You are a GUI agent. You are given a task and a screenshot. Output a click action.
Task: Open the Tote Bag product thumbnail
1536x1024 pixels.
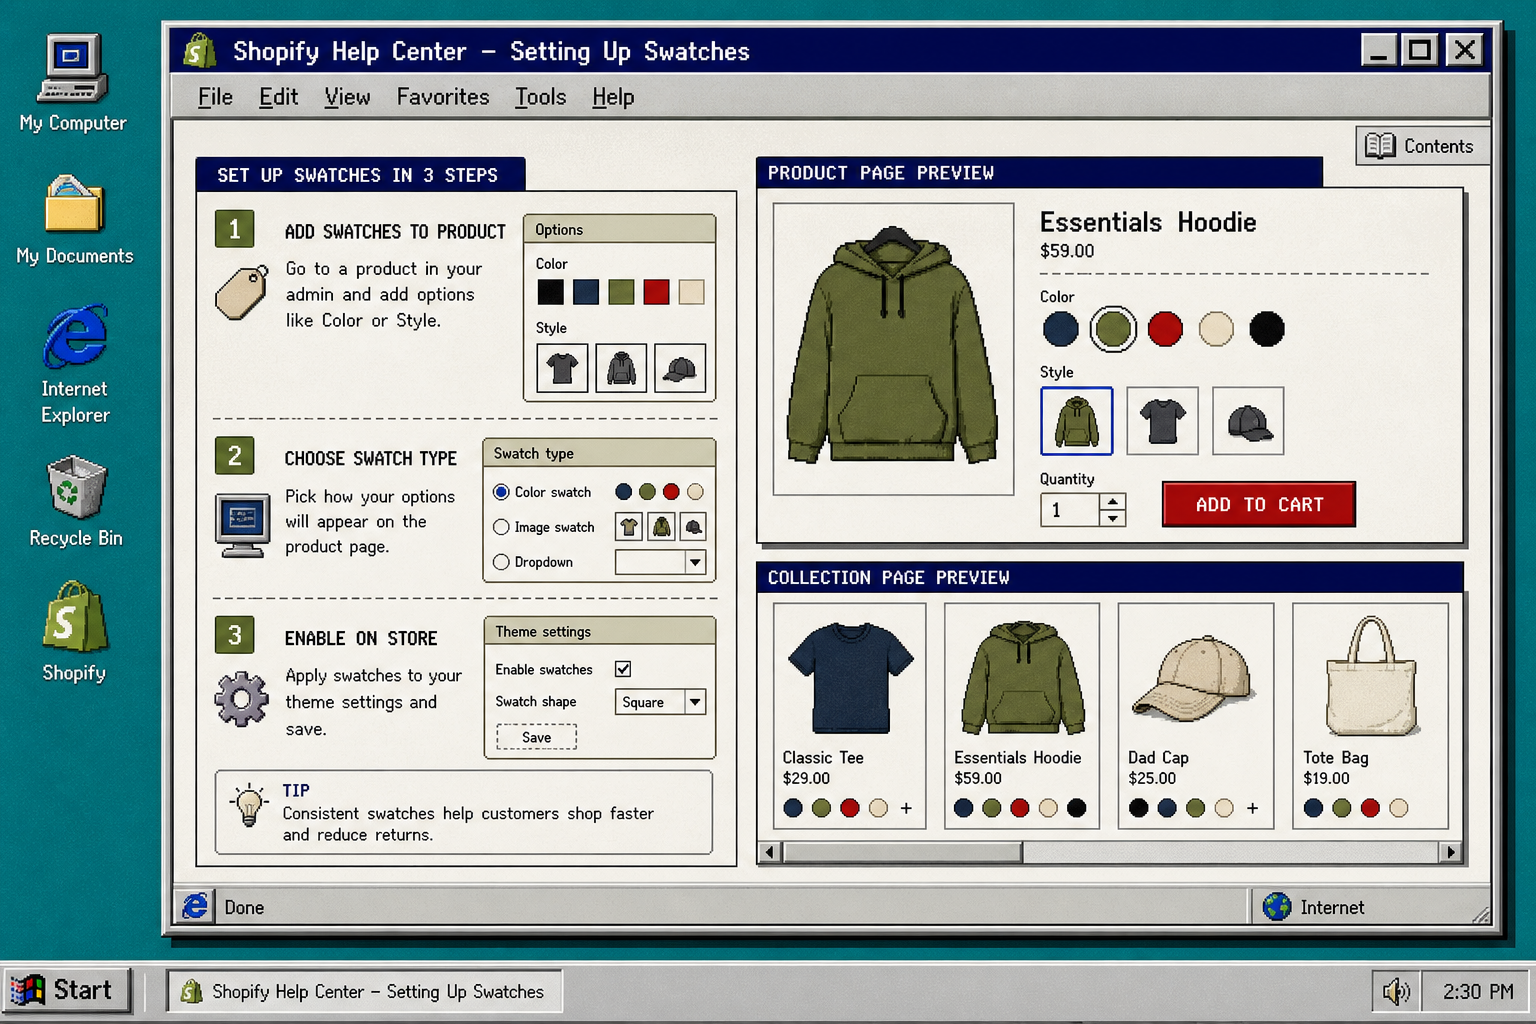click(1371, 676)
